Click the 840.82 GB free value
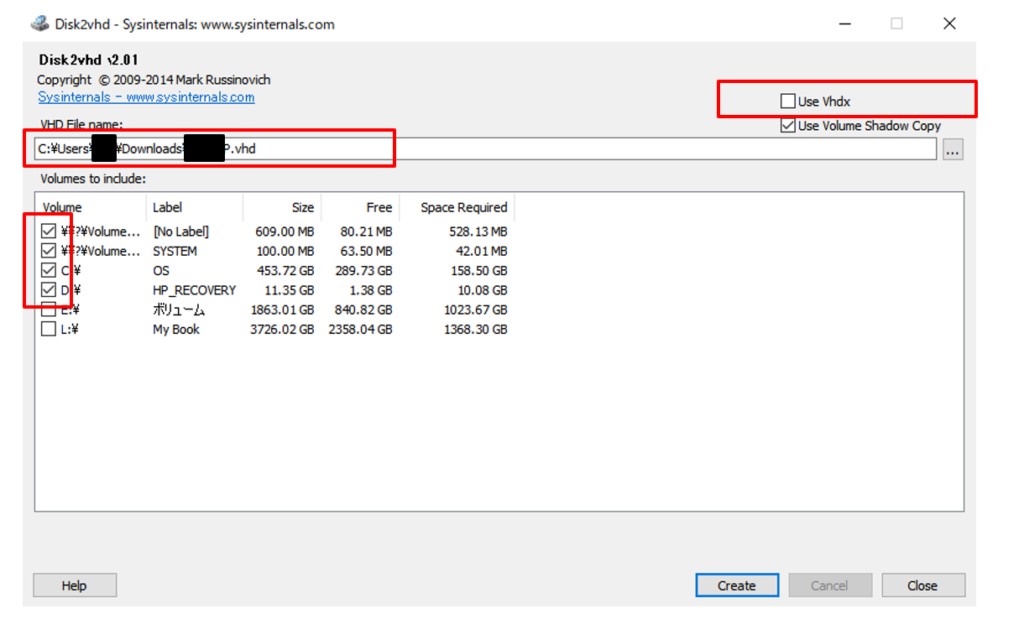This screenshot has height=624, width=1024. coord(364,310)
